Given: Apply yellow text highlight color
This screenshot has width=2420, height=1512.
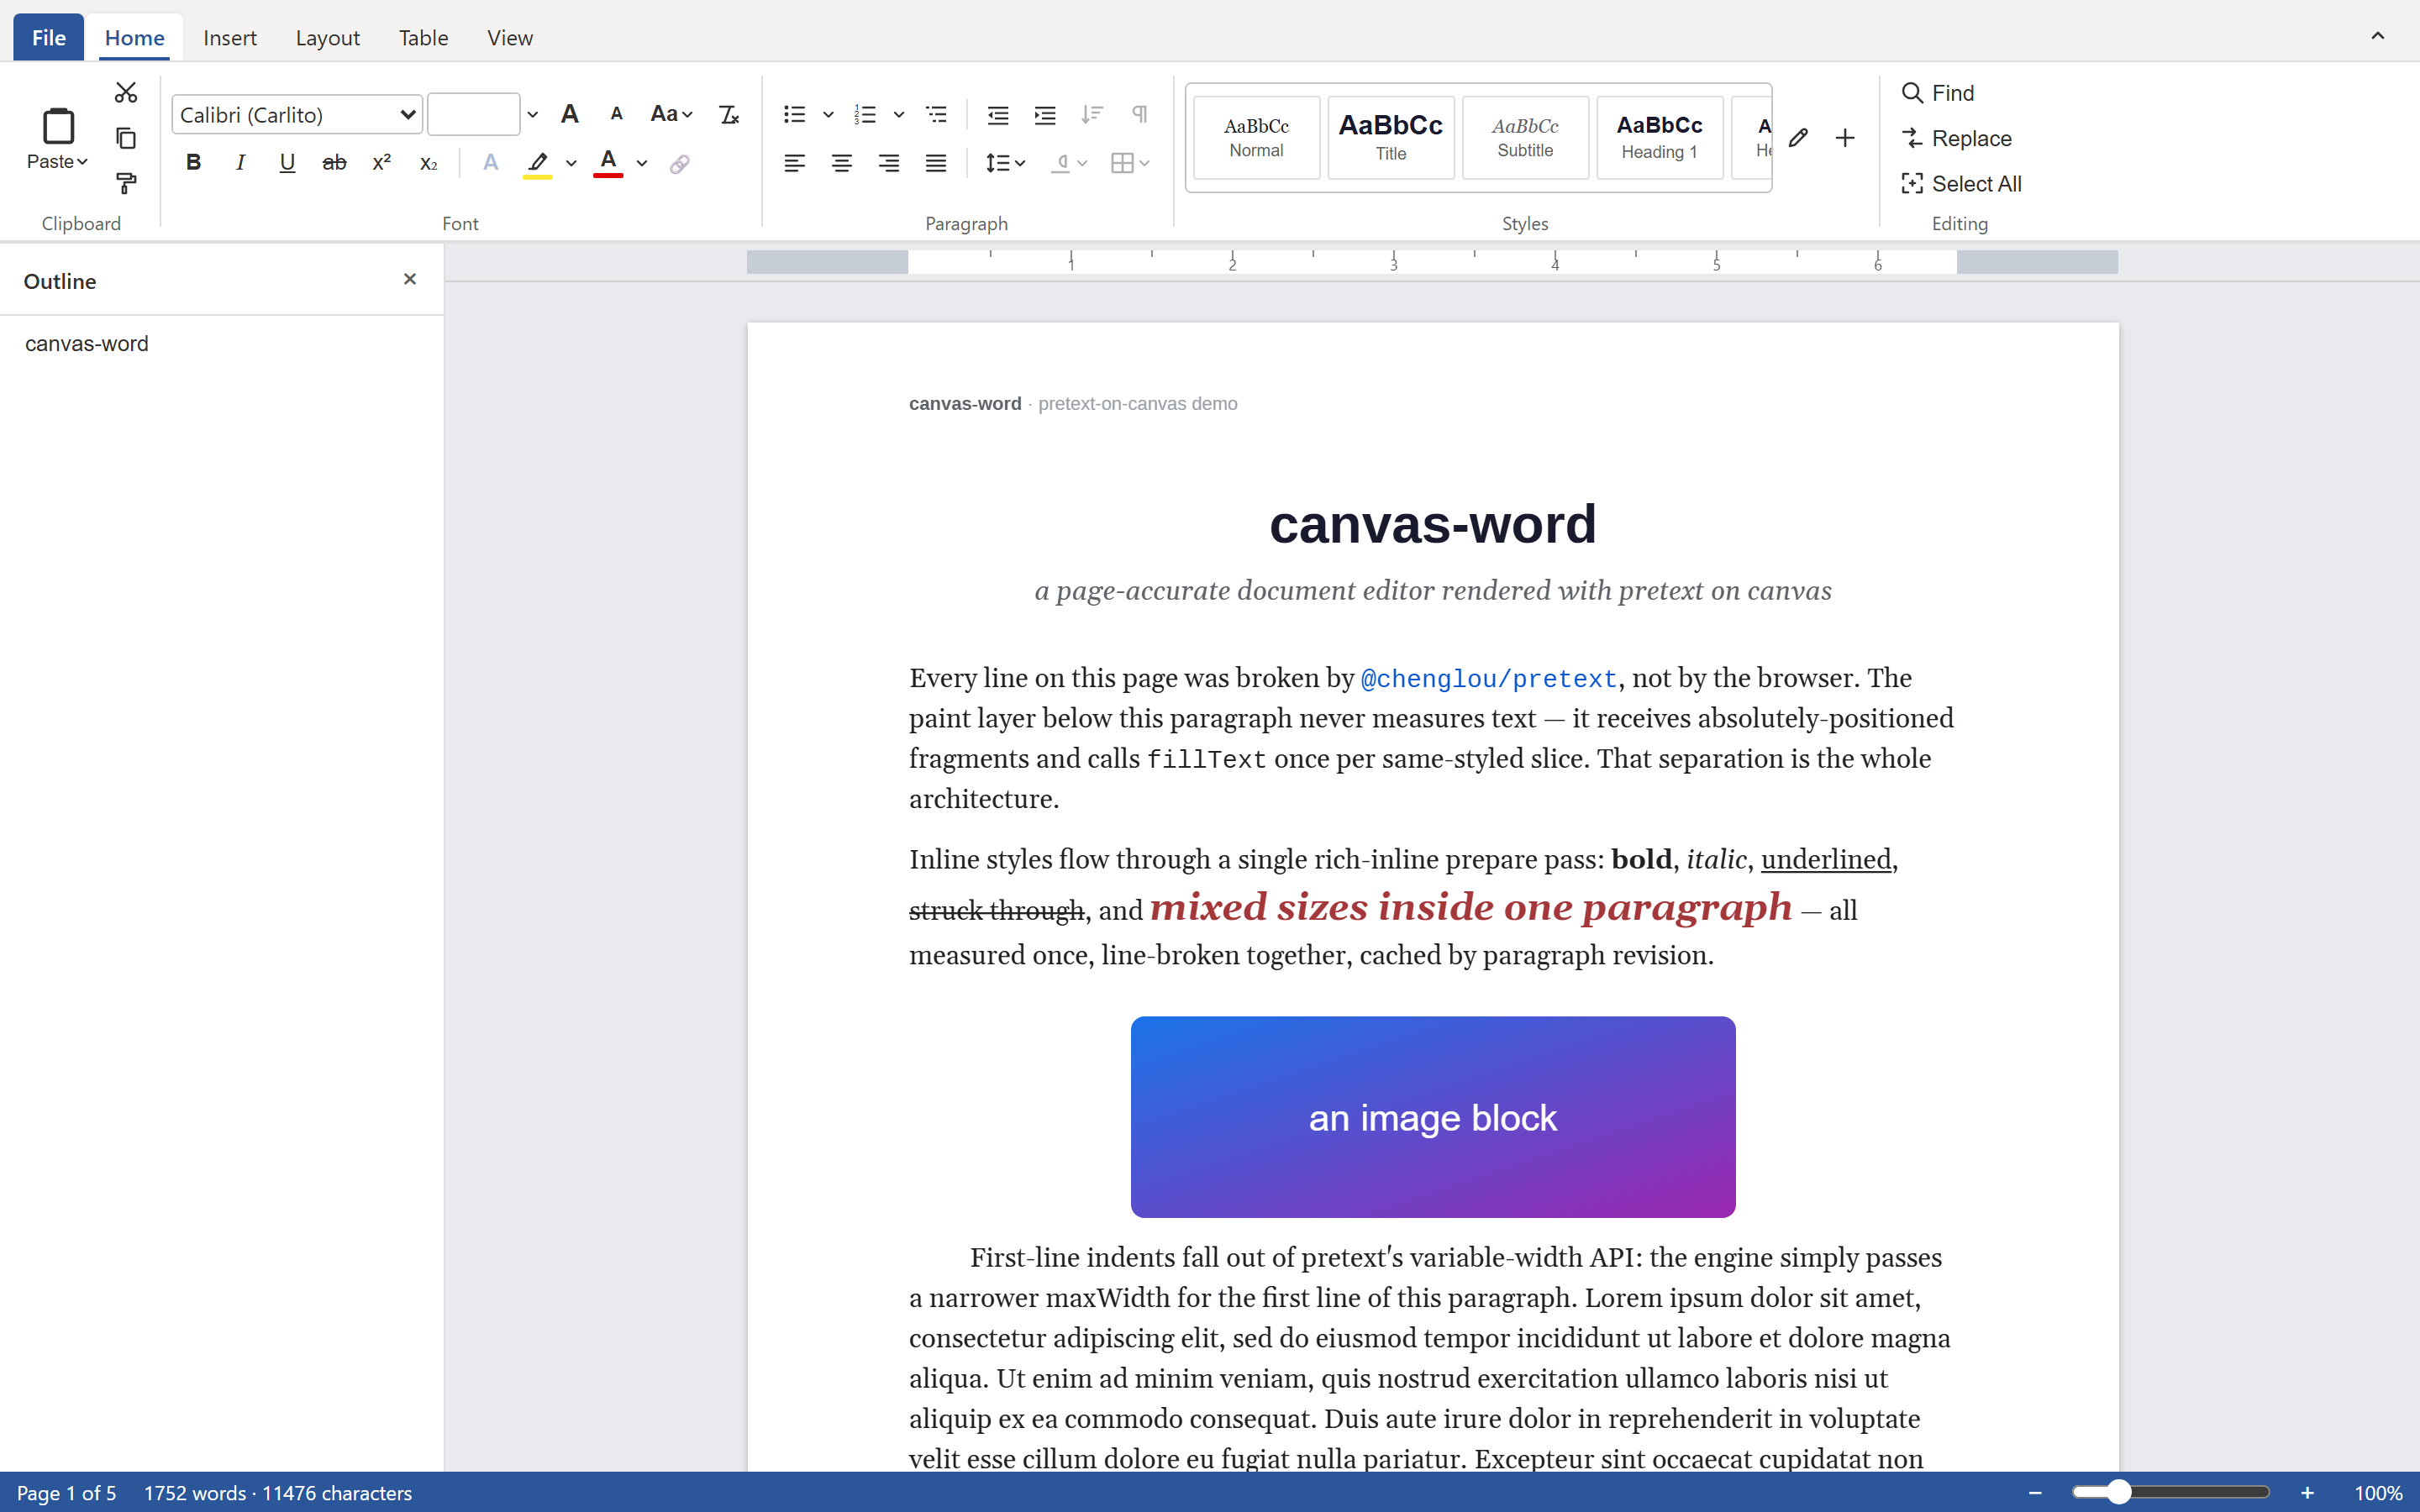Looking at the screenshot, I should pyautogui.click(x=538, y=162).
